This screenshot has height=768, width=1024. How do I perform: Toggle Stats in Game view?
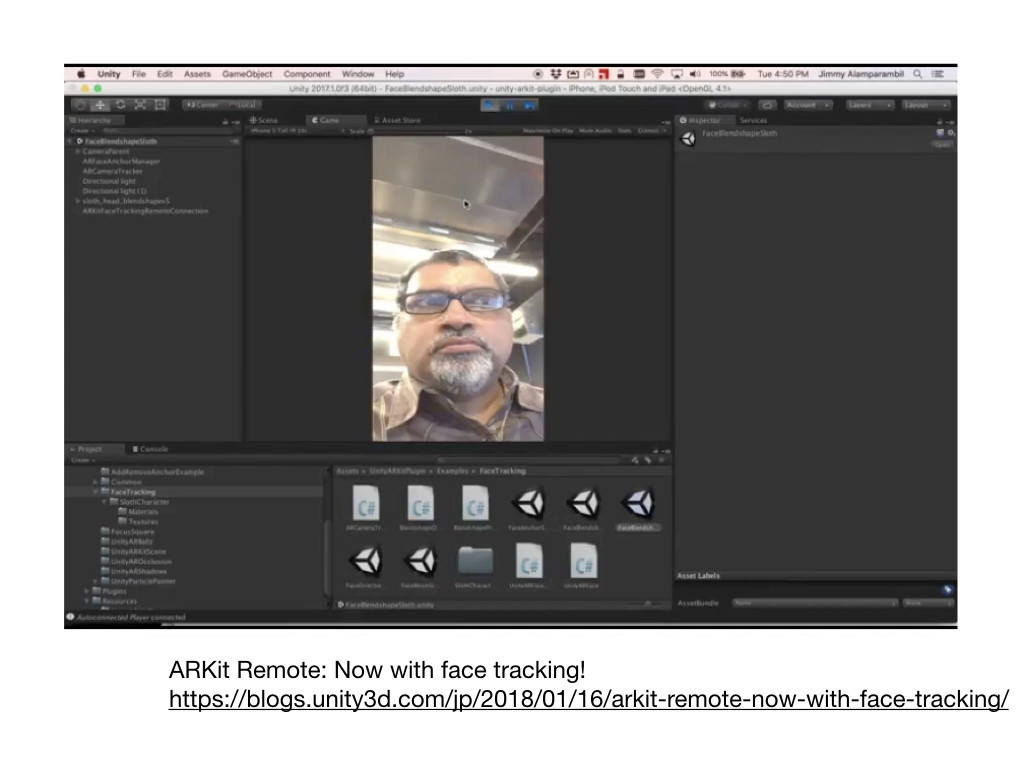pos(624,131)
